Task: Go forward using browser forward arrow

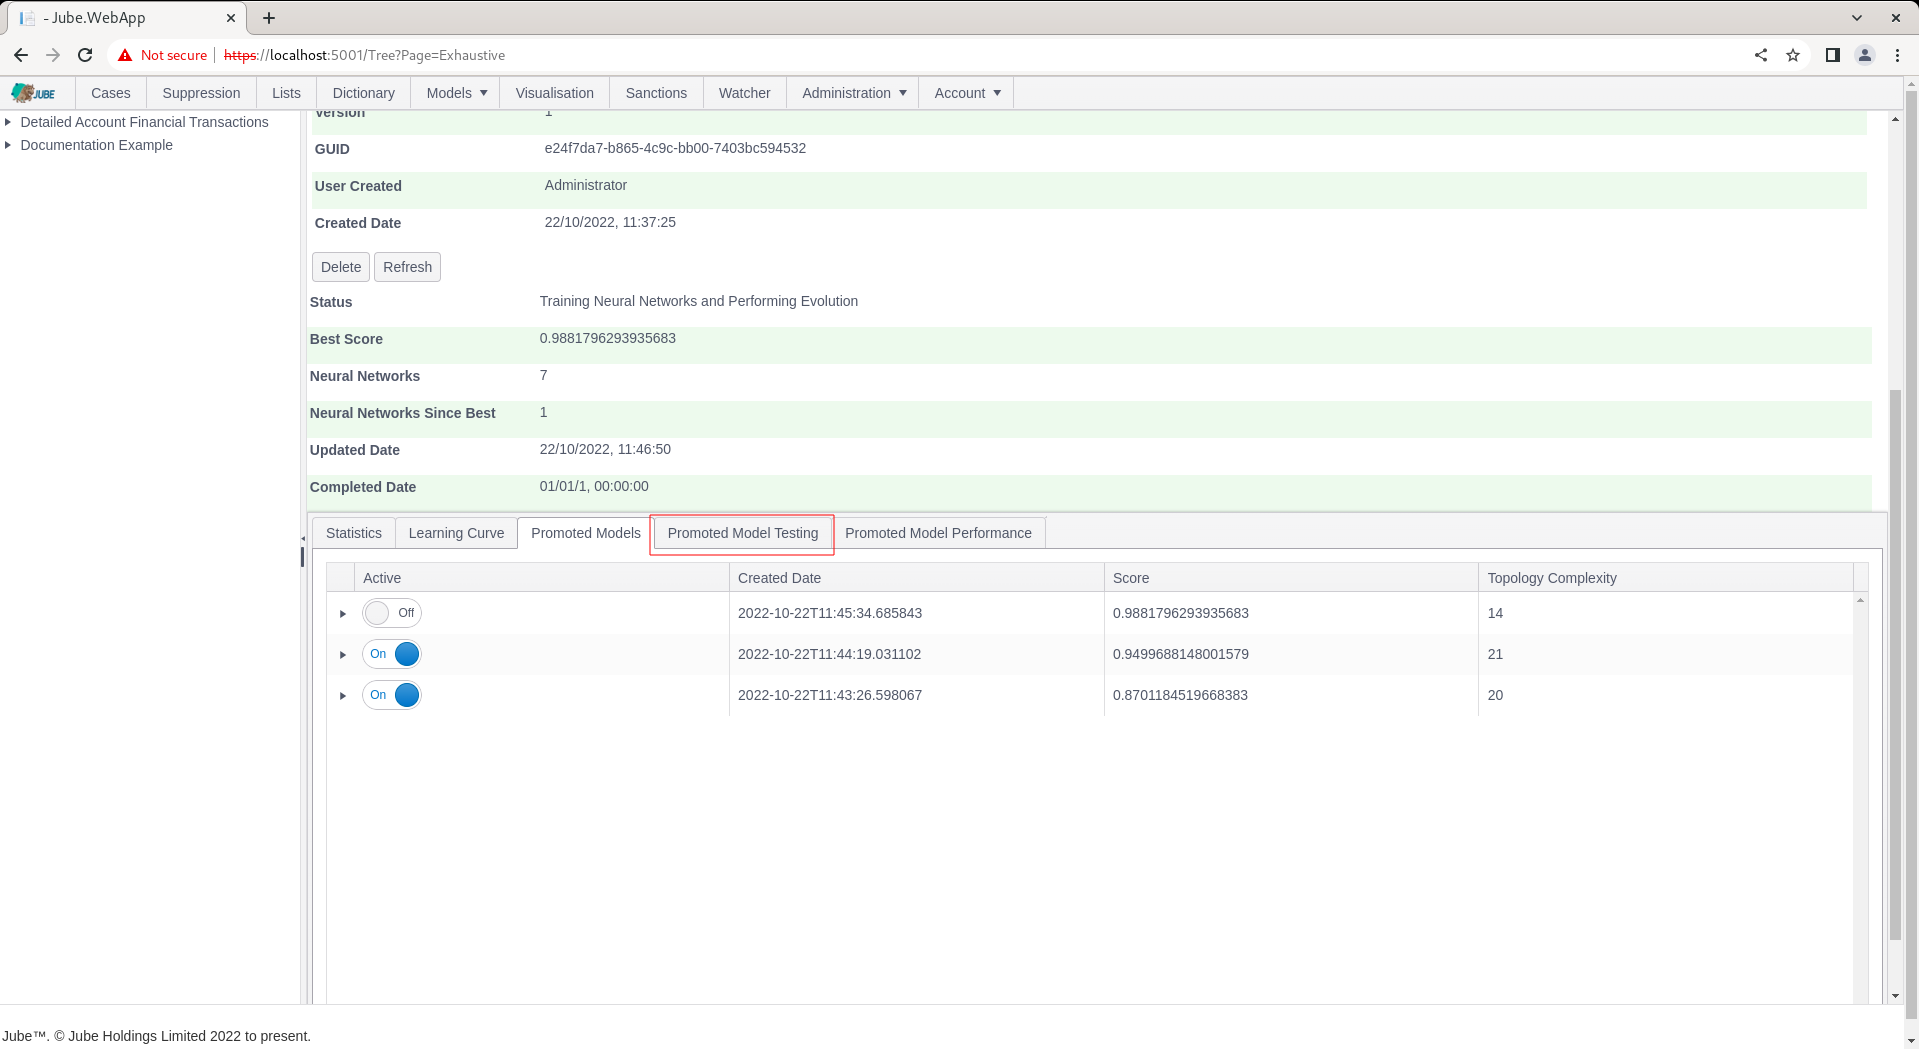Action: click(x=53, y=55)
